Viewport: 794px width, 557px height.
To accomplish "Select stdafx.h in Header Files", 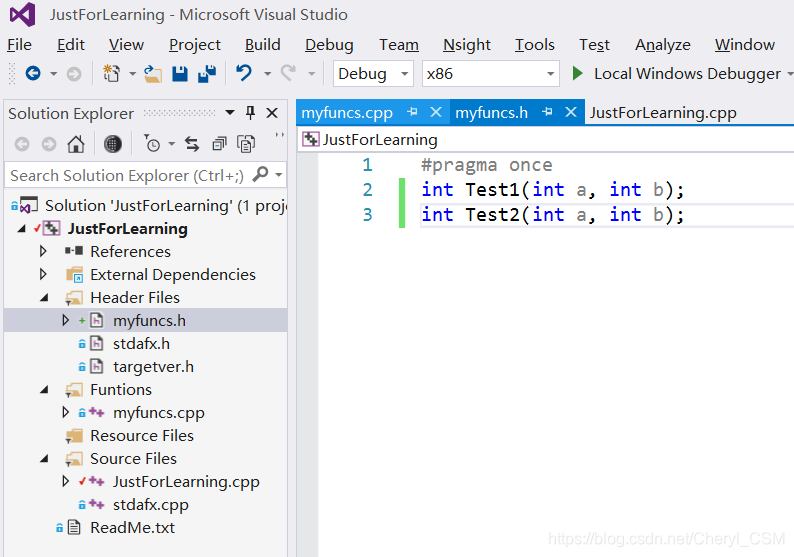I will point(141,343).
